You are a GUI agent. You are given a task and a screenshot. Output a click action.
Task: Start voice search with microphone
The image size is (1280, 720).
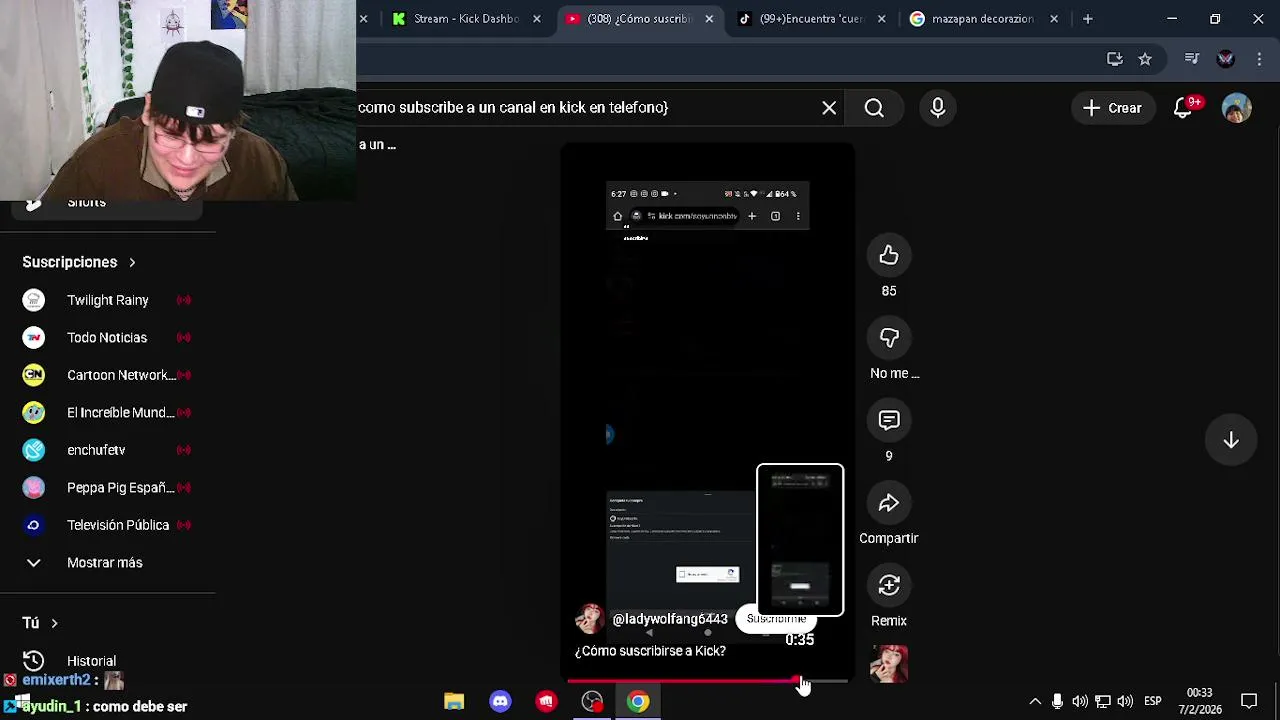pyautogui.click(x=938, y=108)
